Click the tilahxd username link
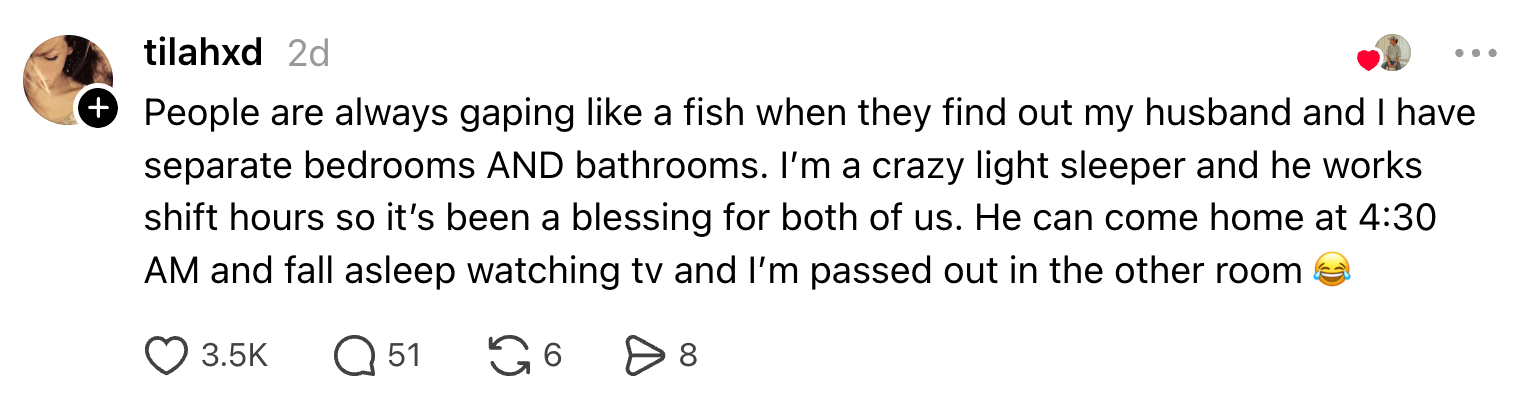Viewport: 1534px width, 404px height. pyautogui.click(x=203, y=53)
